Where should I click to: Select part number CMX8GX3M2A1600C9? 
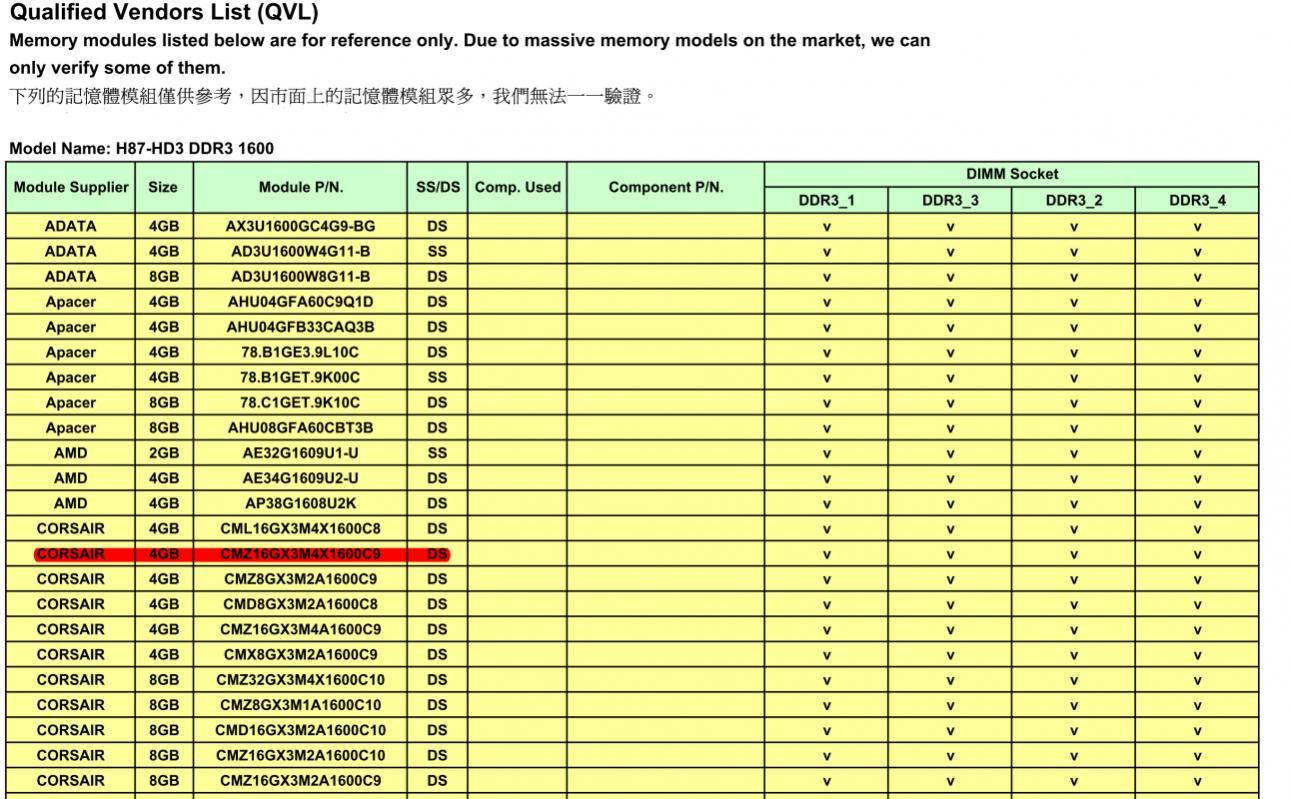click(x=300, y=655)
